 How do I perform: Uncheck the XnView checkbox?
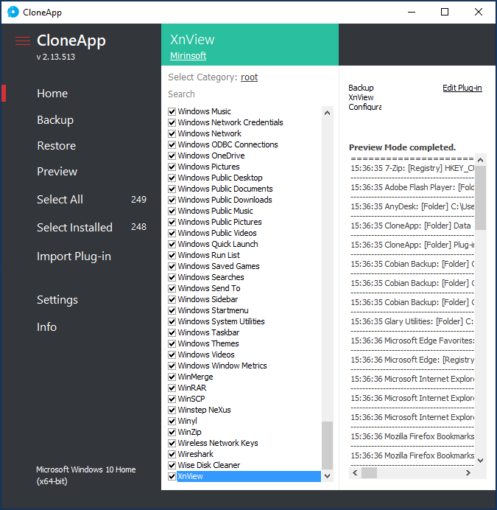pos(172,476)
